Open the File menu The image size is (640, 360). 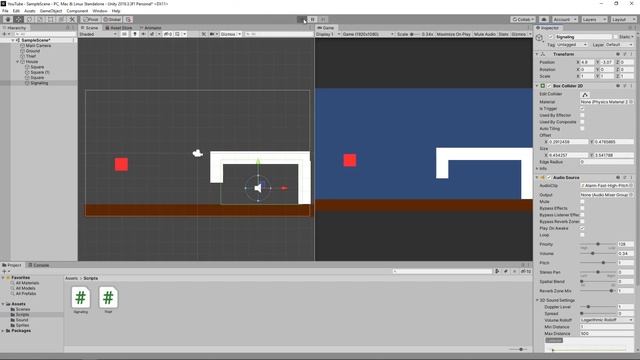5,11
